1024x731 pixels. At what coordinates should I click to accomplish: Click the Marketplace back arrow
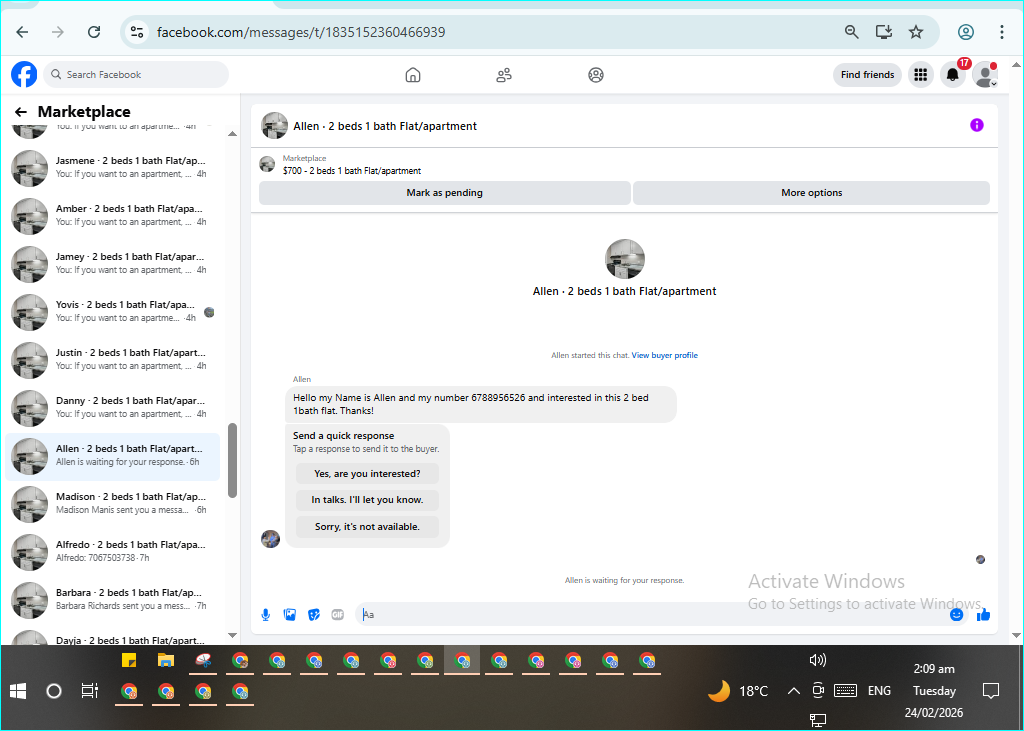tap(21, 112)
